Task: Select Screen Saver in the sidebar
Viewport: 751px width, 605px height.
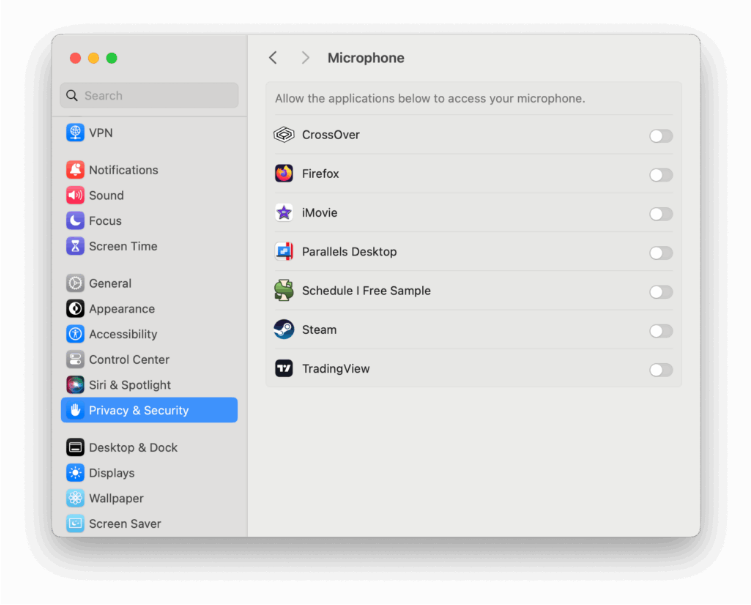Action: [149, 524]
